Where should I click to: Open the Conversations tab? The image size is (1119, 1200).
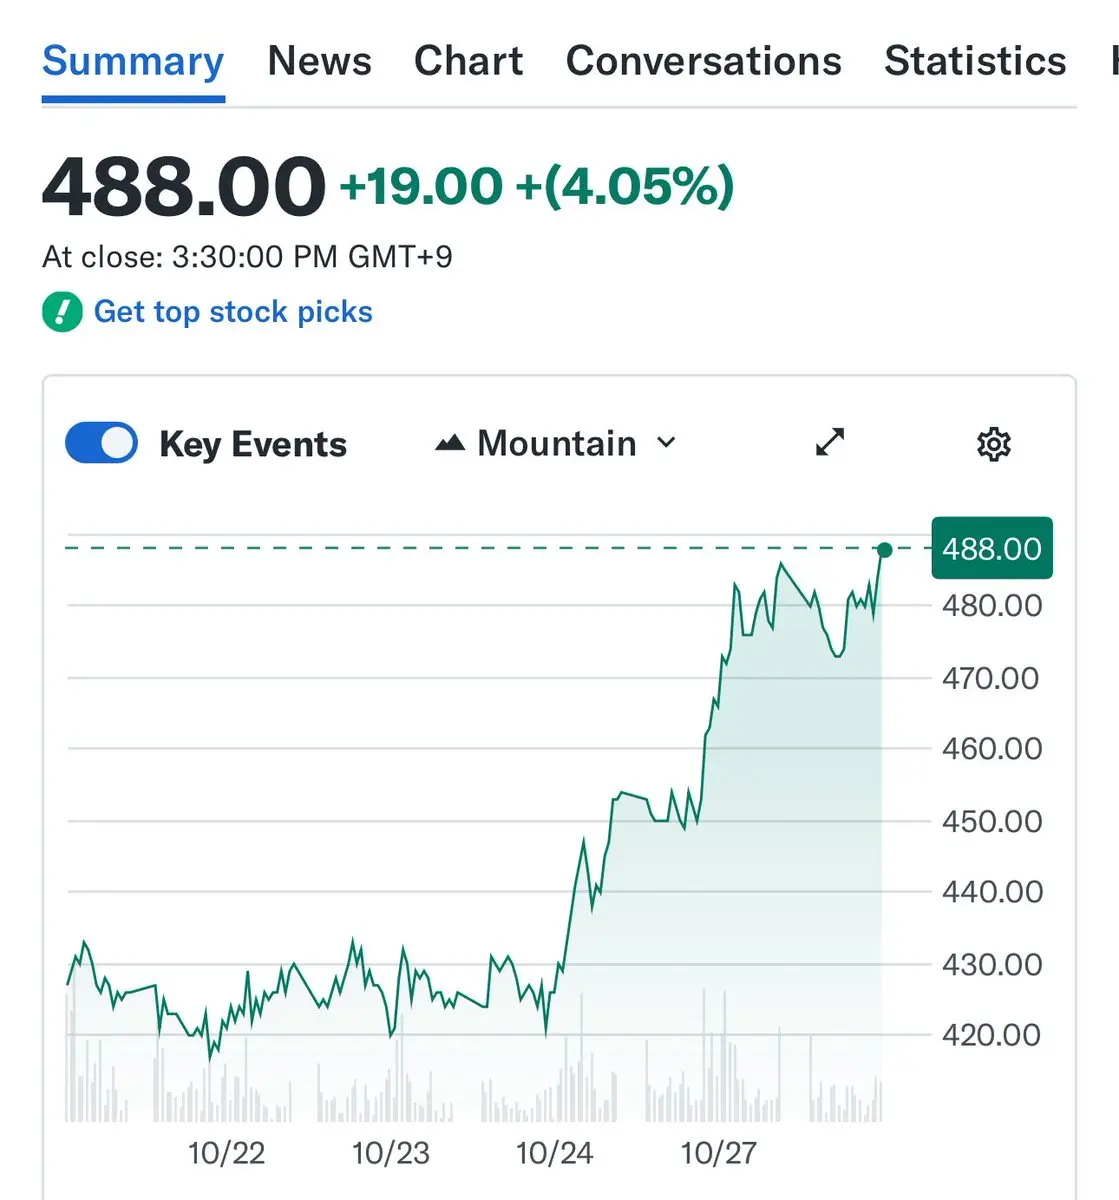[x=703, y=61]
